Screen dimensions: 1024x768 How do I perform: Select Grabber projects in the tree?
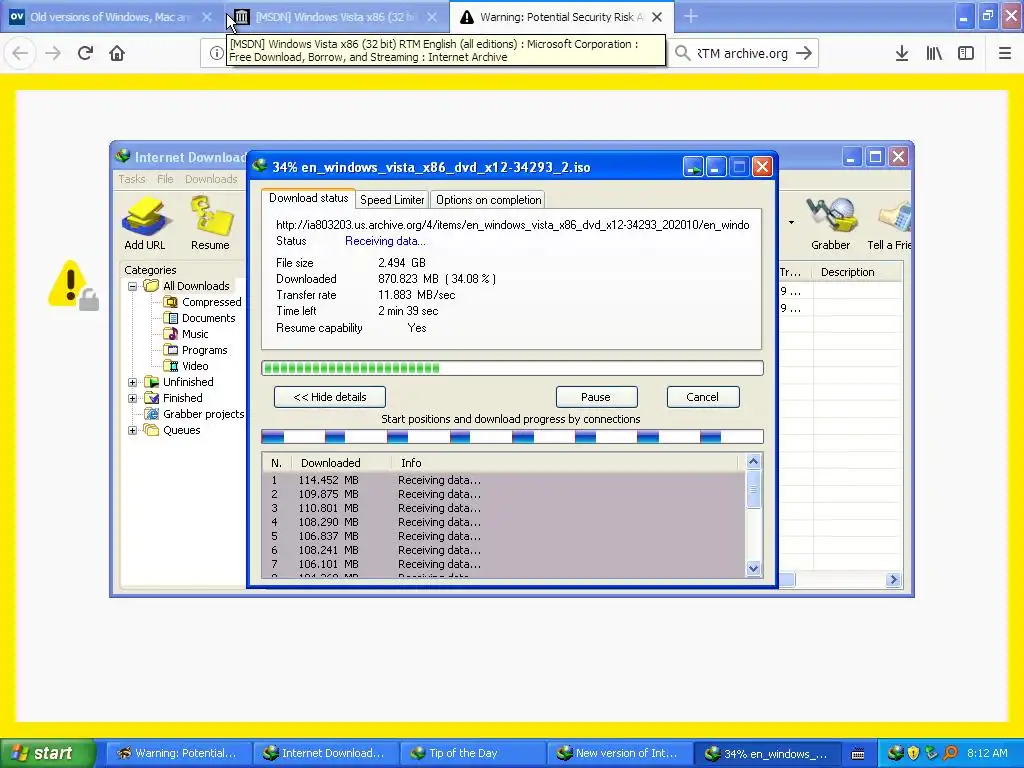click(x=195, y=414)
